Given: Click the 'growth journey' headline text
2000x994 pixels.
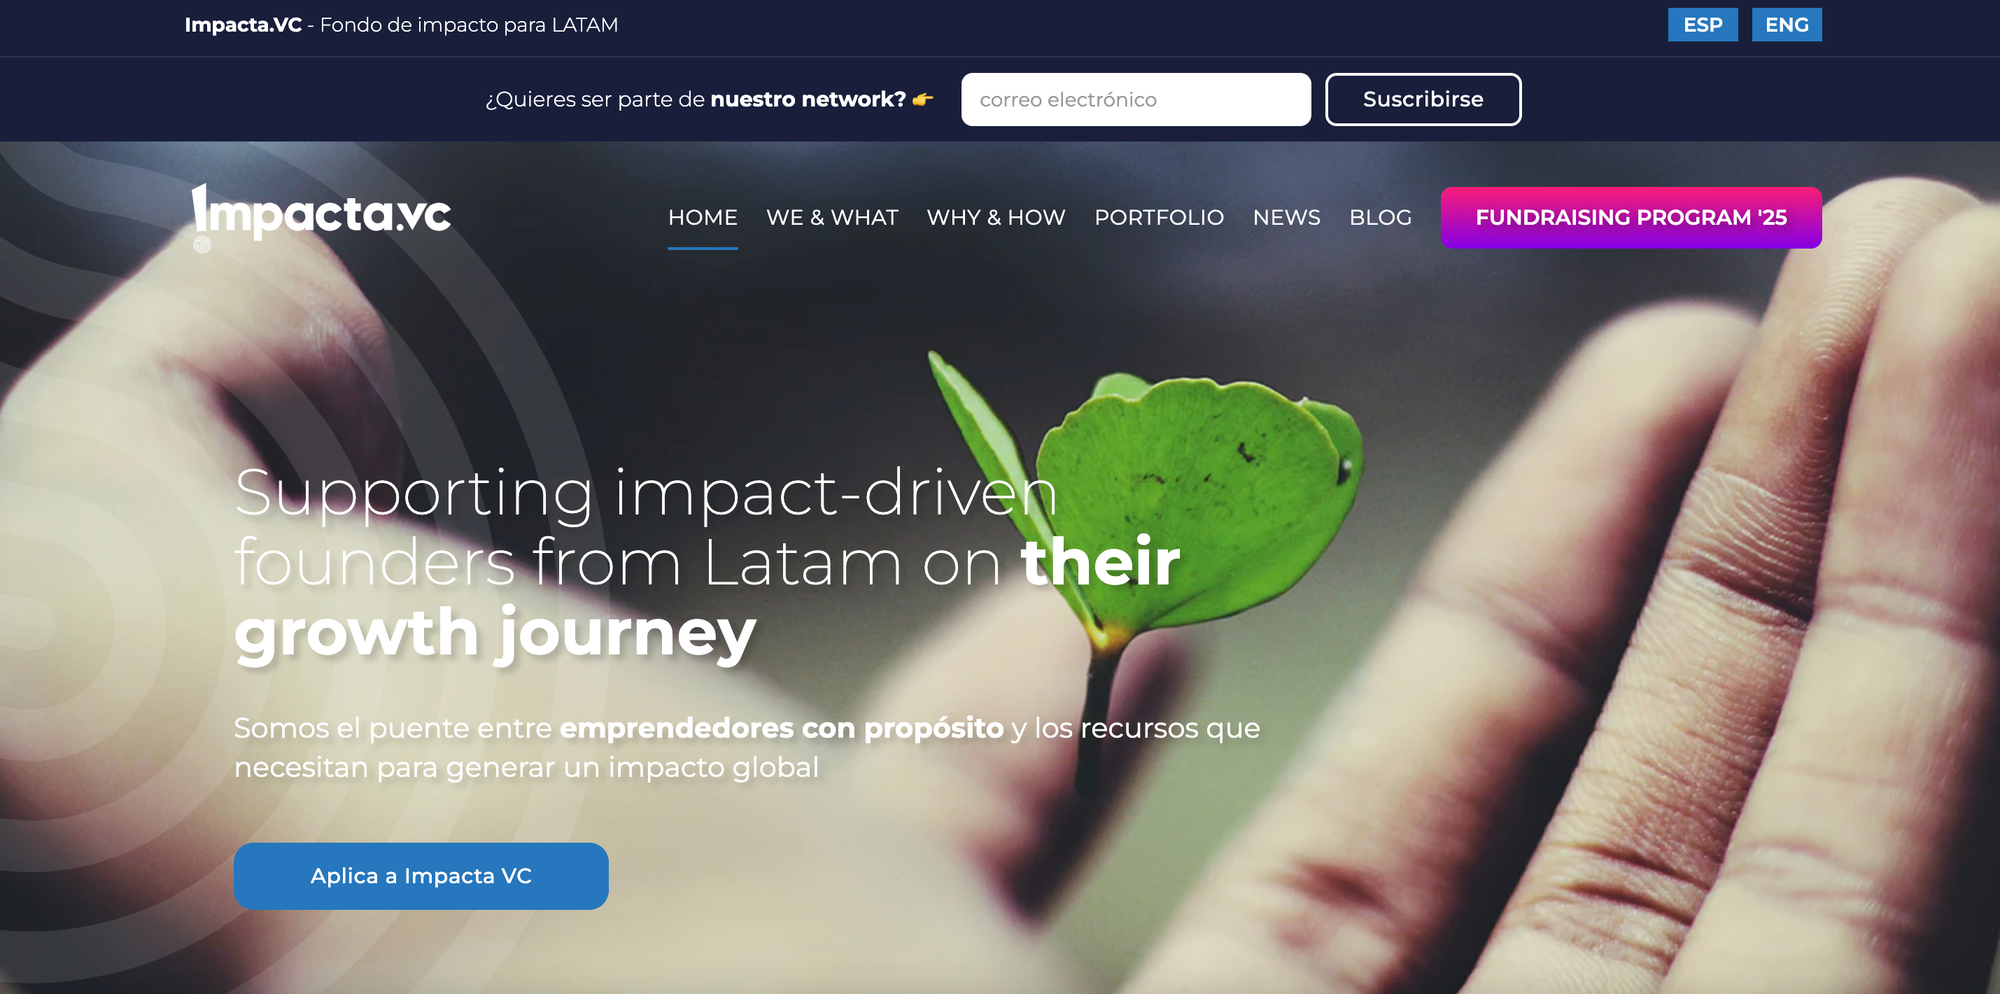Looking at the screenshot, I should [x=495, y=634].
